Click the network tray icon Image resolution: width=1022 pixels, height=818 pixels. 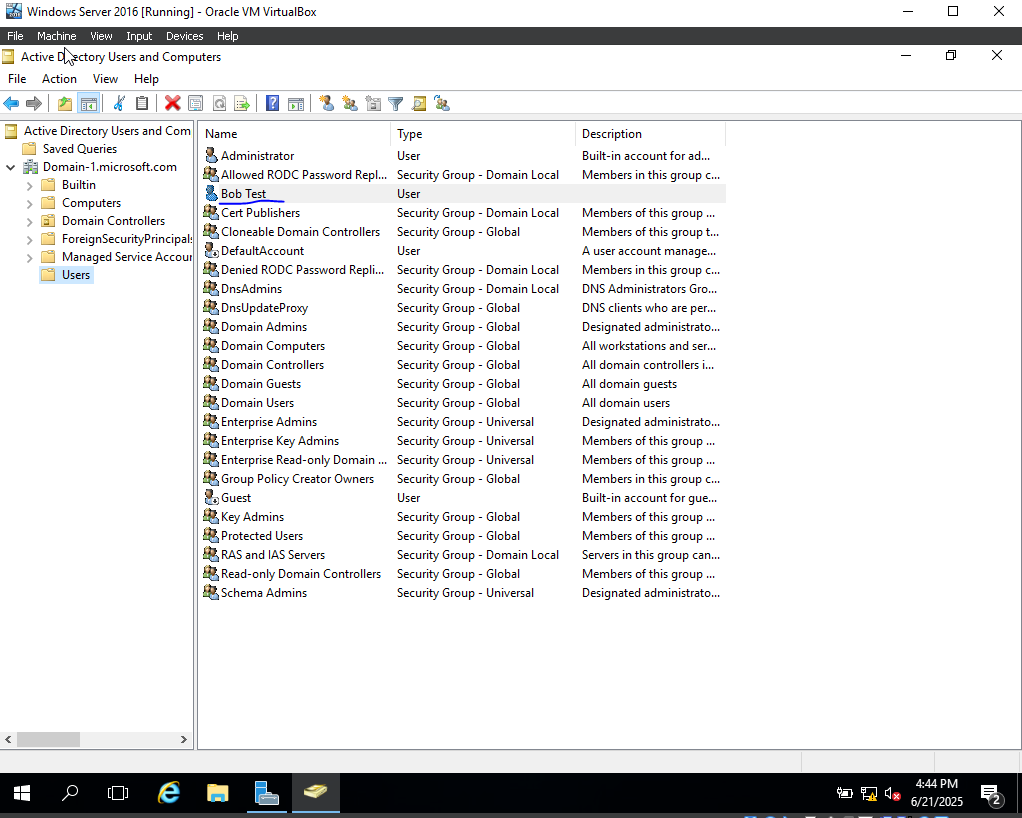click(868, 793)
